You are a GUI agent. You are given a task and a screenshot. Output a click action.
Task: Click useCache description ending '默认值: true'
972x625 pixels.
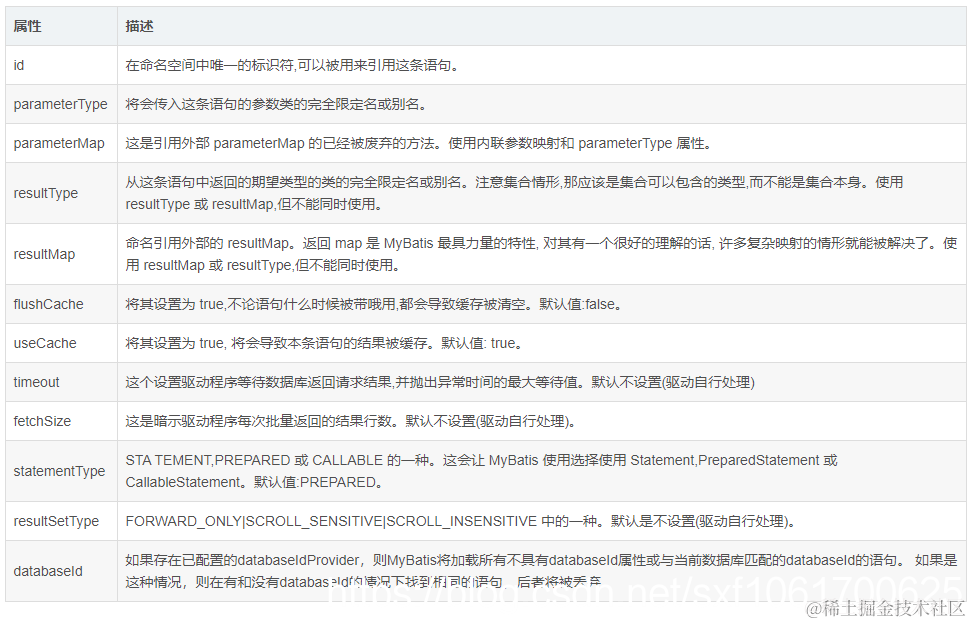(324, 344)
